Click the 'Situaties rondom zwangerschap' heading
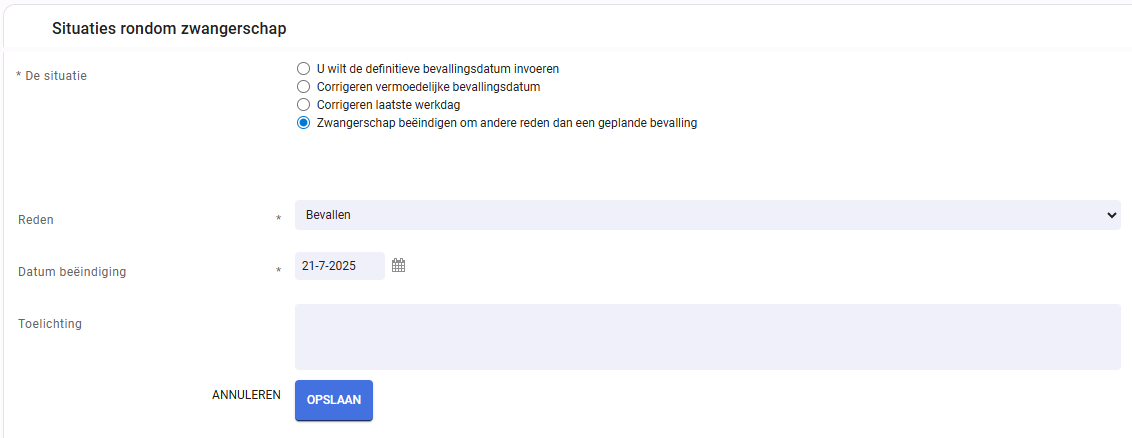The image size is (1132, 438). pos(170,28)
